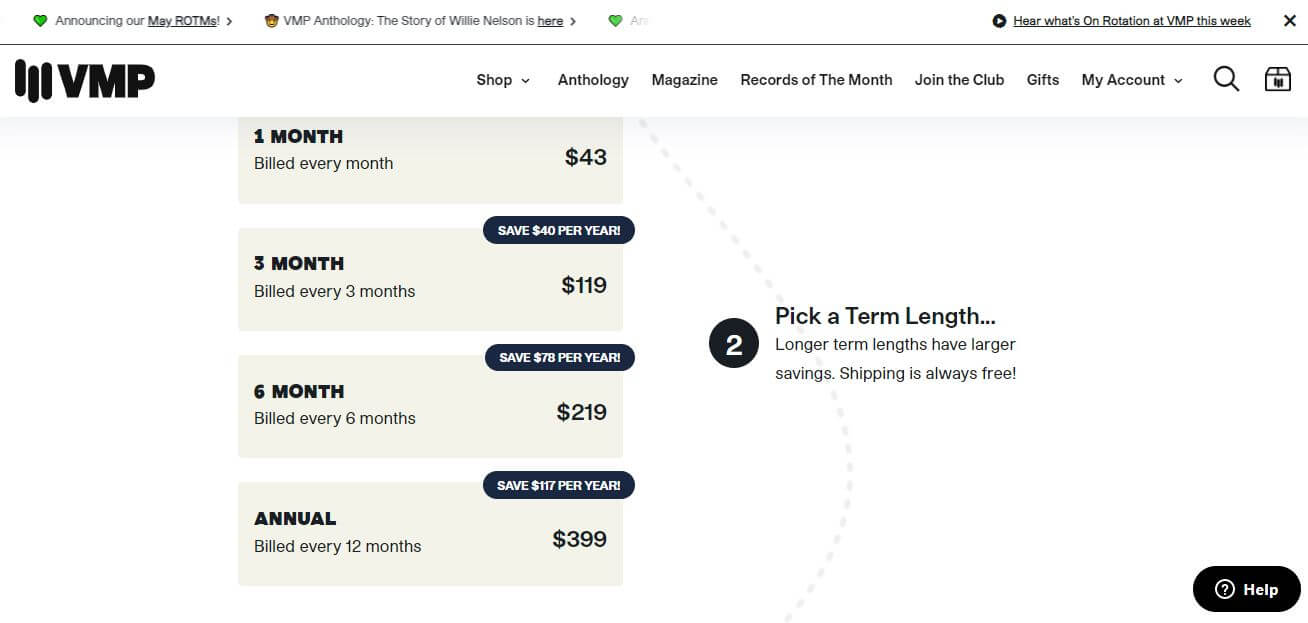Image resolution: width=1308 pixels, height=623 pixels.
Task: Click the Join the Club link
Action: coord(959,80)
